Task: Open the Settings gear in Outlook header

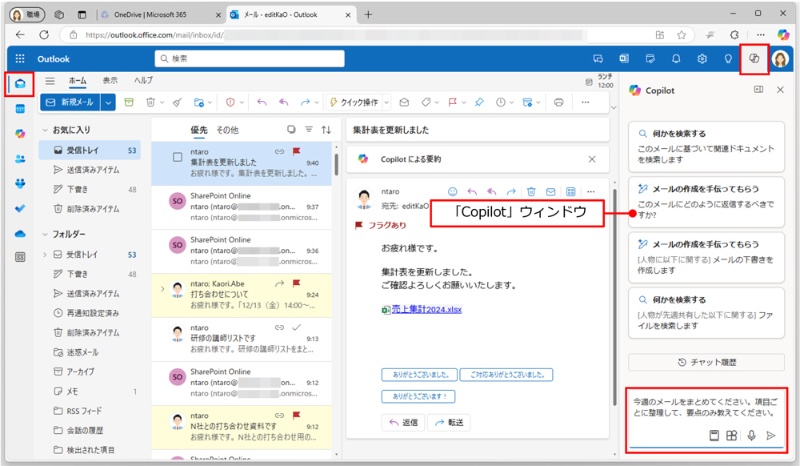Action: pos(702,59)
